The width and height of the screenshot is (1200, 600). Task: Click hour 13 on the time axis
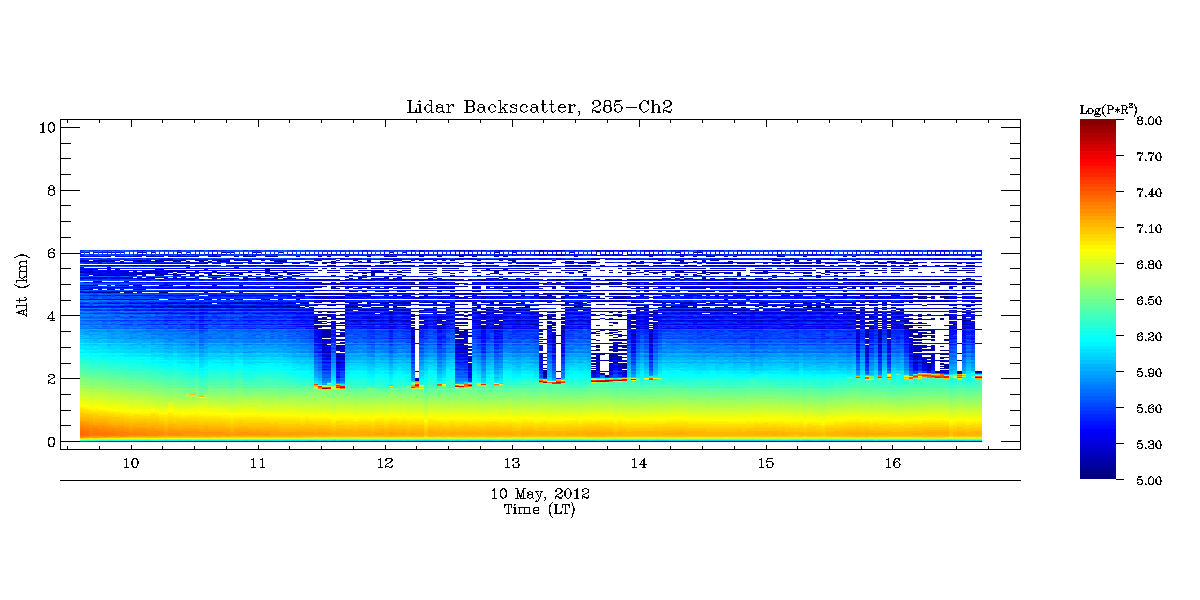tap(512, 464)
